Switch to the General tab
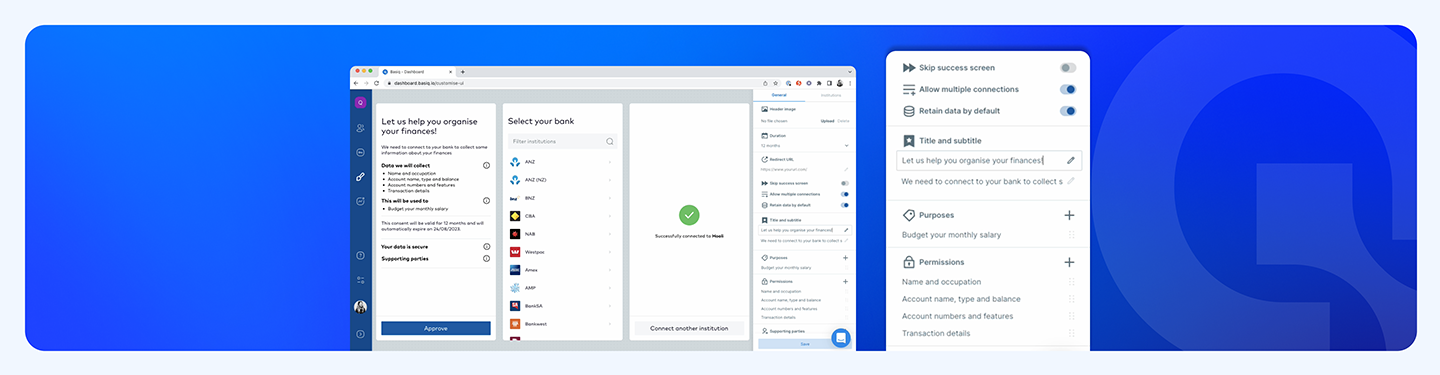The image size is (1440, 375). pos(779,95)
